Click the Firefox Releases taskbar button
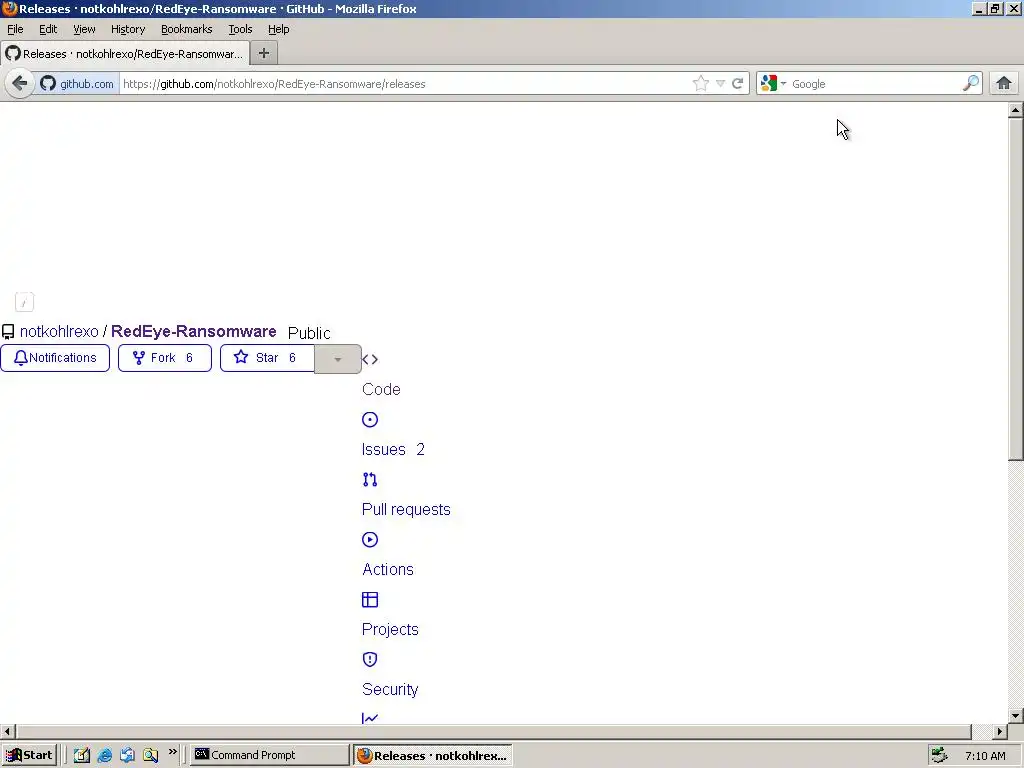The width and height of the screenshot is (1024, 768). tap(433, 756)
